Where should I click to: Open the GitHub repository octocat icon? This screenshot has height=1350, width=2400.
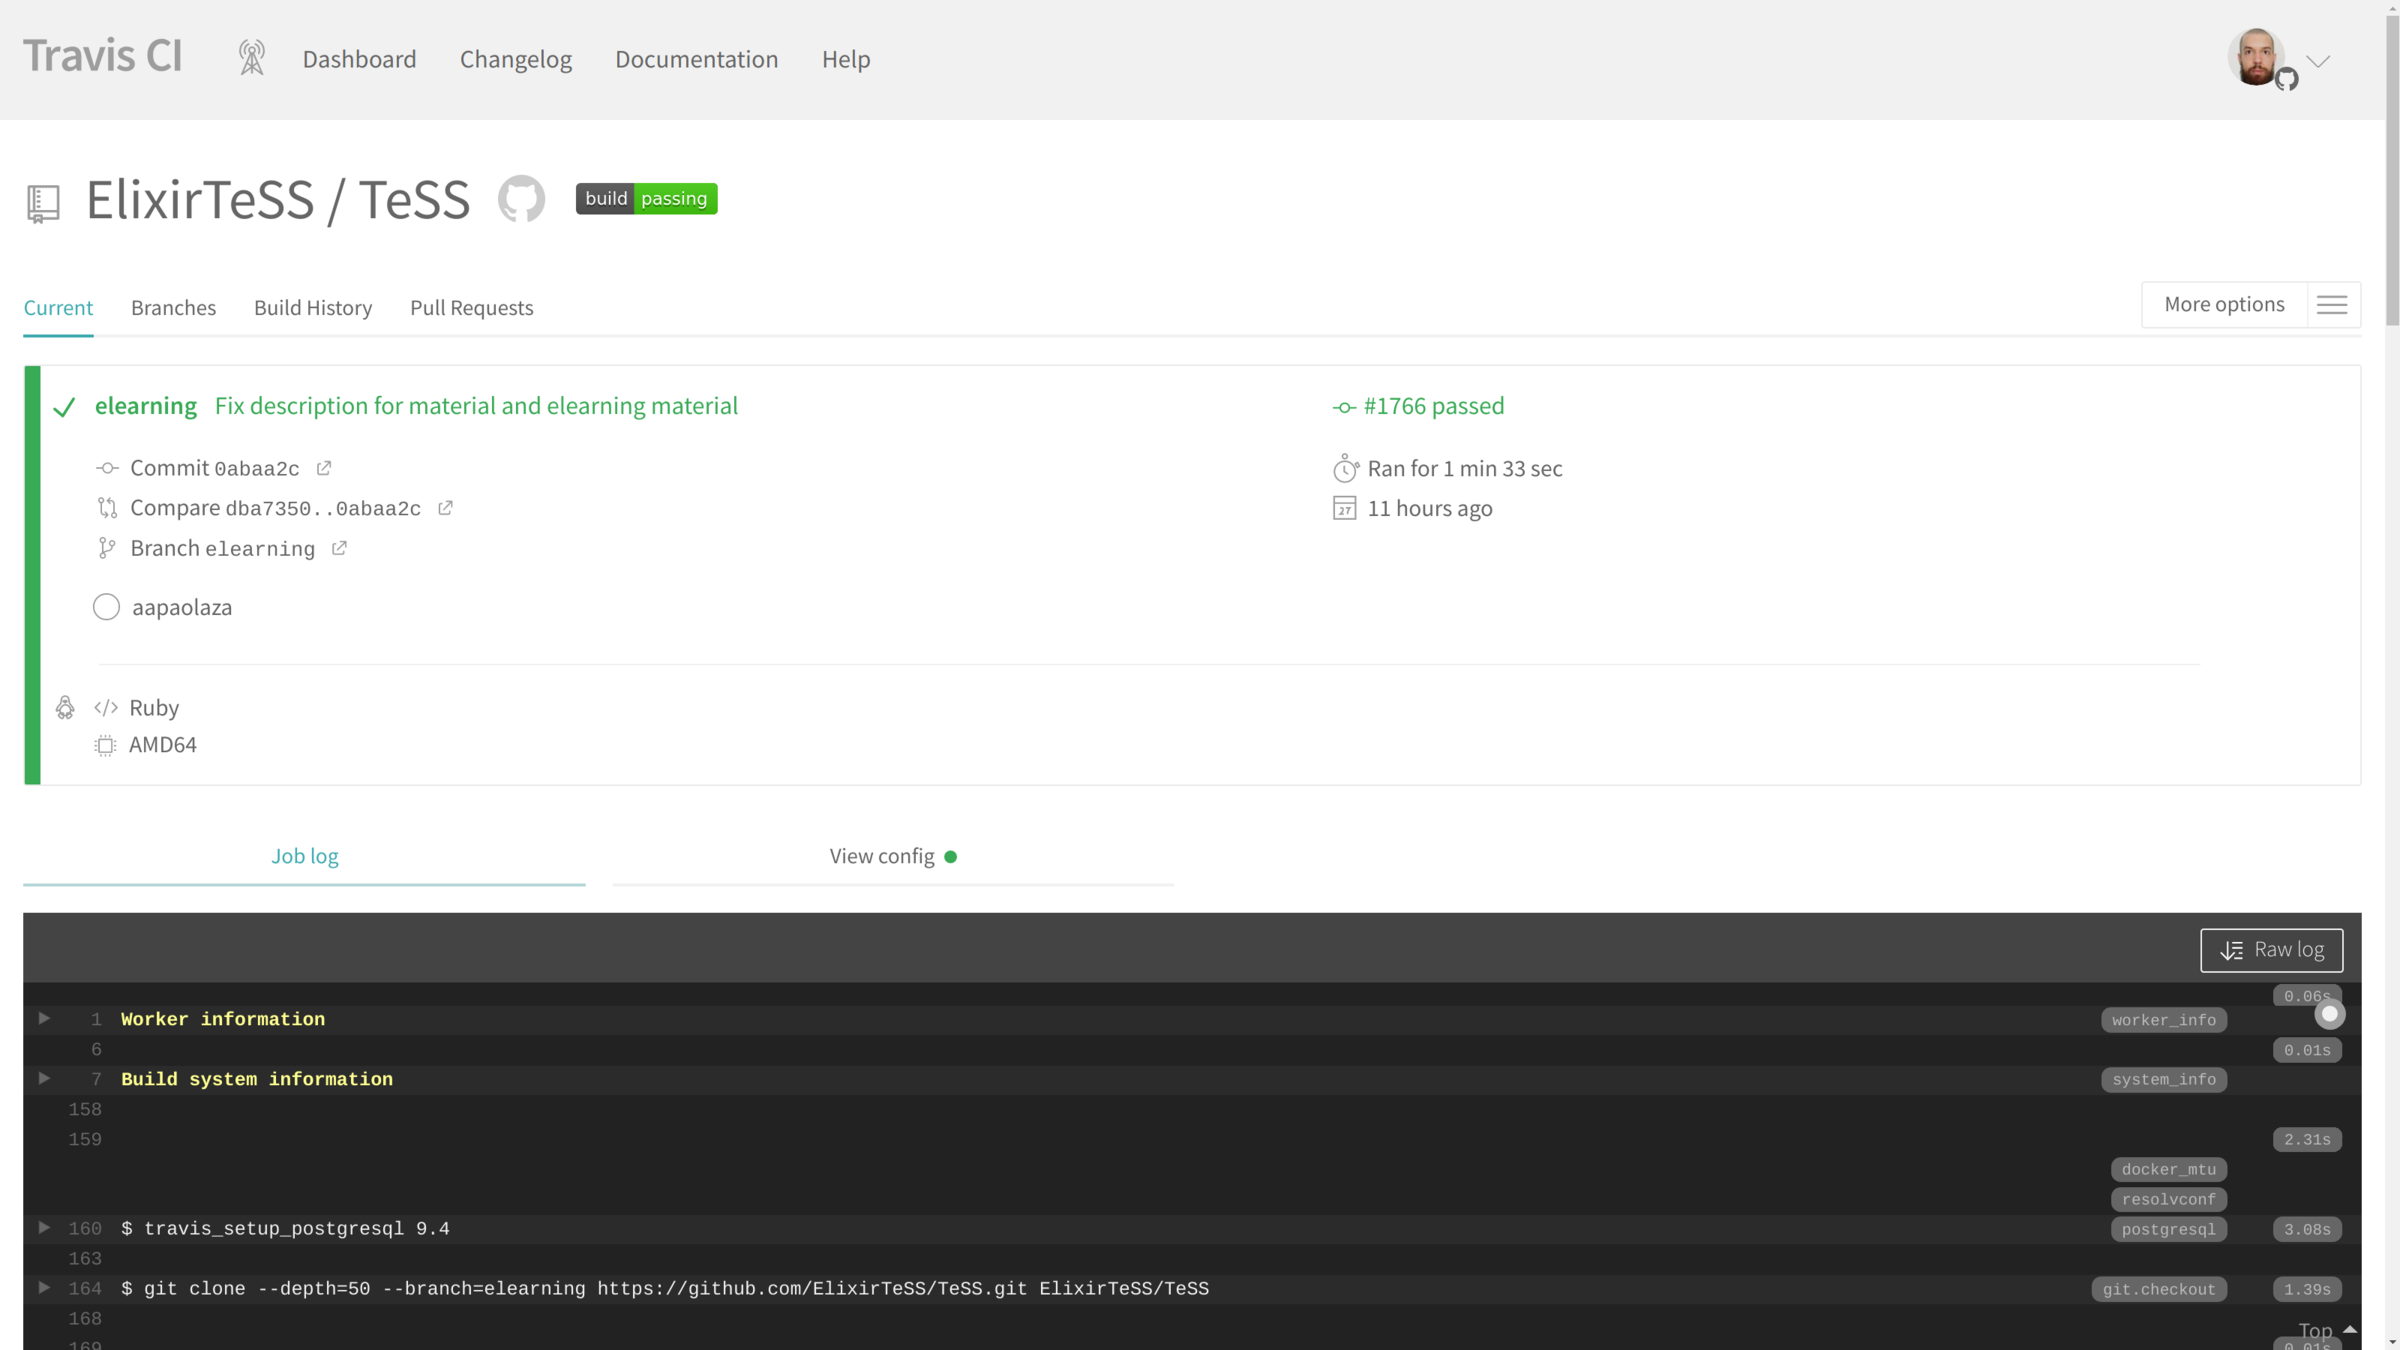click(x=521, y=199)
